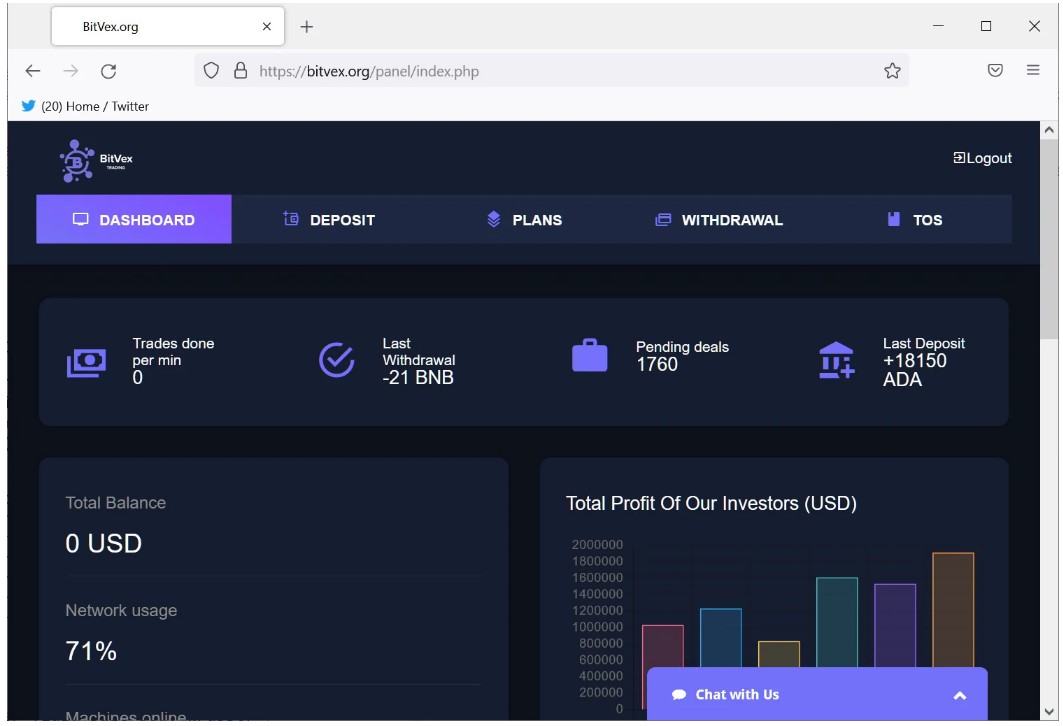Click the Logout link
This screenshot has width=1063, height=726.
(x=982, y=158)
